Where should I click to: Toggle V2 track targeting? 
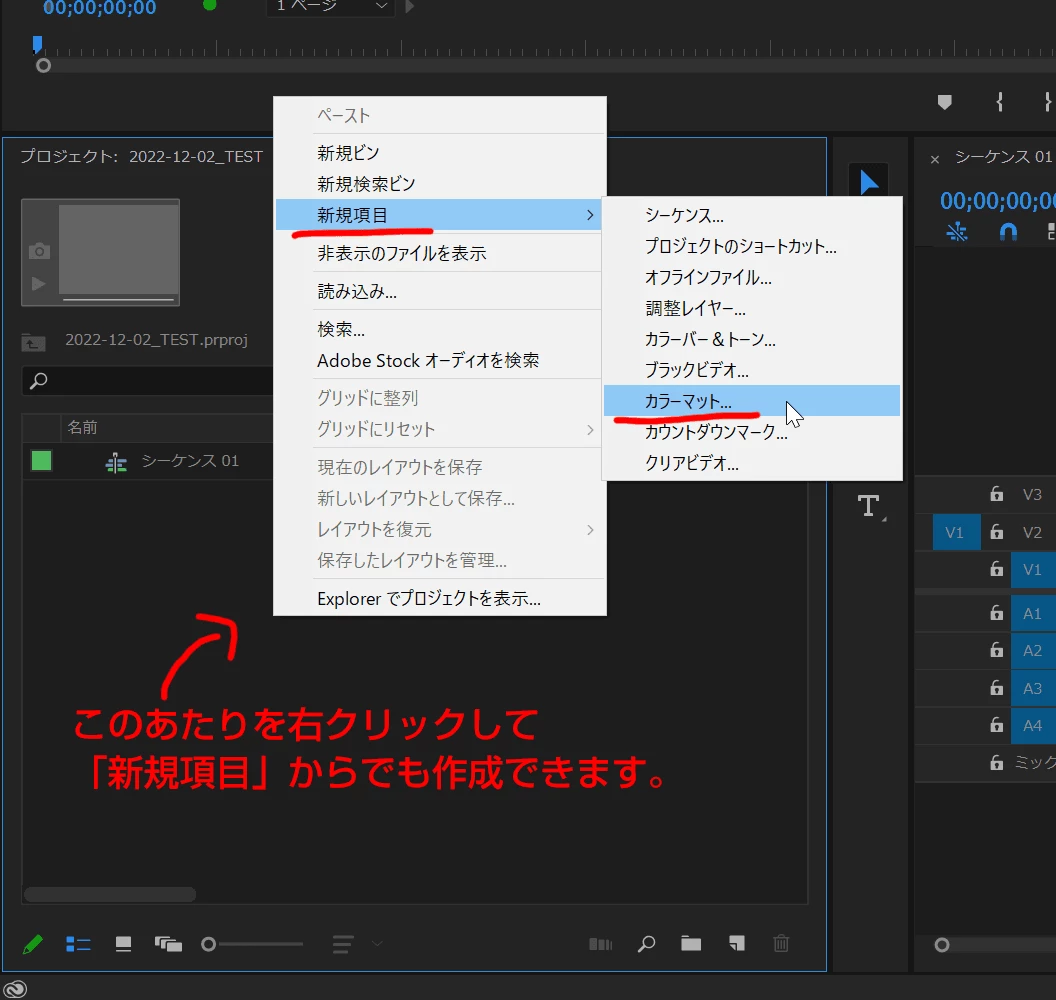click(1032, 533)
